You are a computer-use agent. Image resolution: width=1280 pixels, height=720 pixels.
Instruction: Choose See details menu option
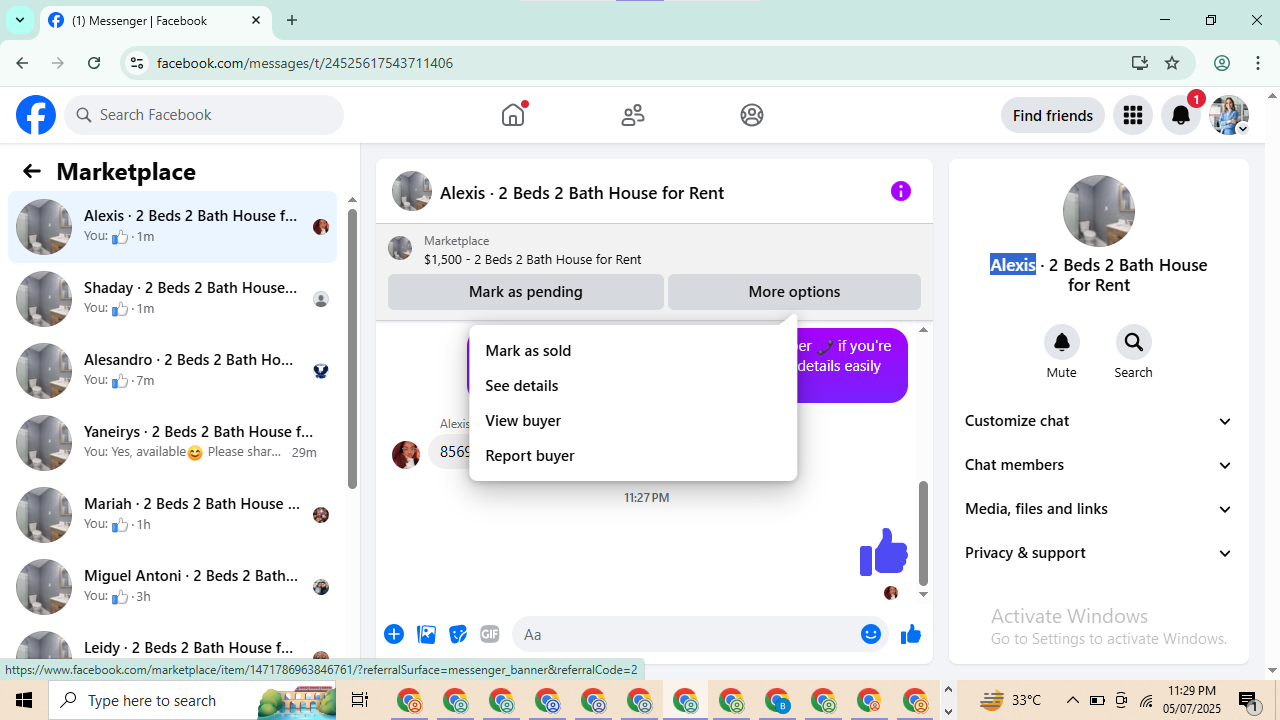point(633,386)
